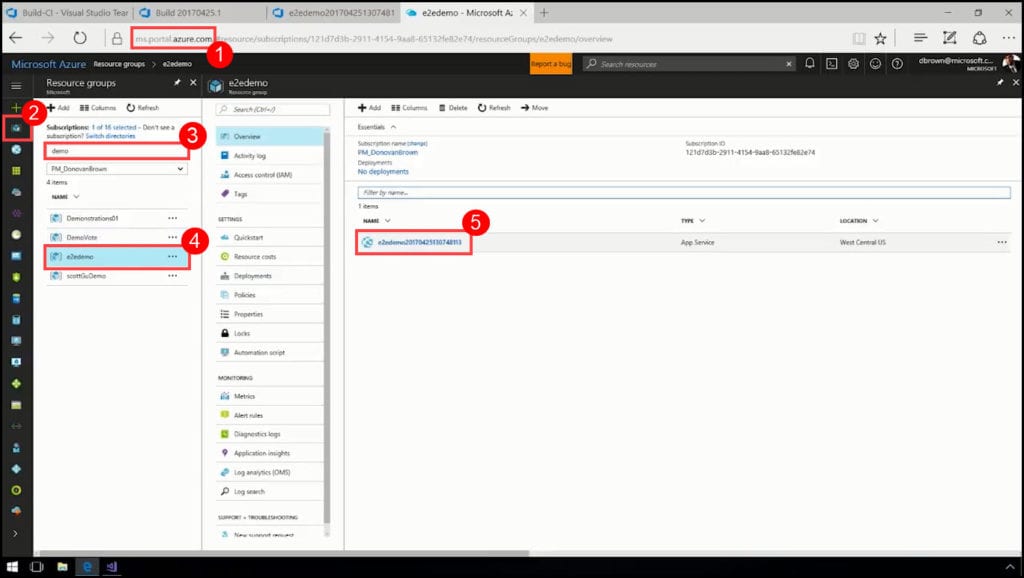Click the No deployments link

point(383,171)
